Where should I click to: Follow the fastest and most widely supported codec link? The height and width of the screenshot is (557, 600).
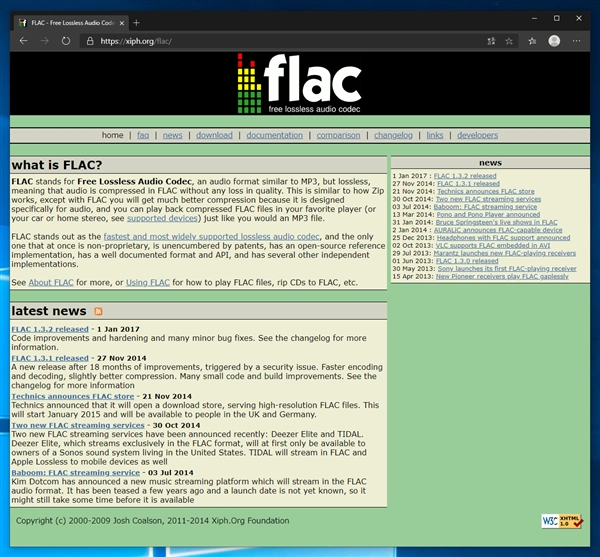coord(211,236)
